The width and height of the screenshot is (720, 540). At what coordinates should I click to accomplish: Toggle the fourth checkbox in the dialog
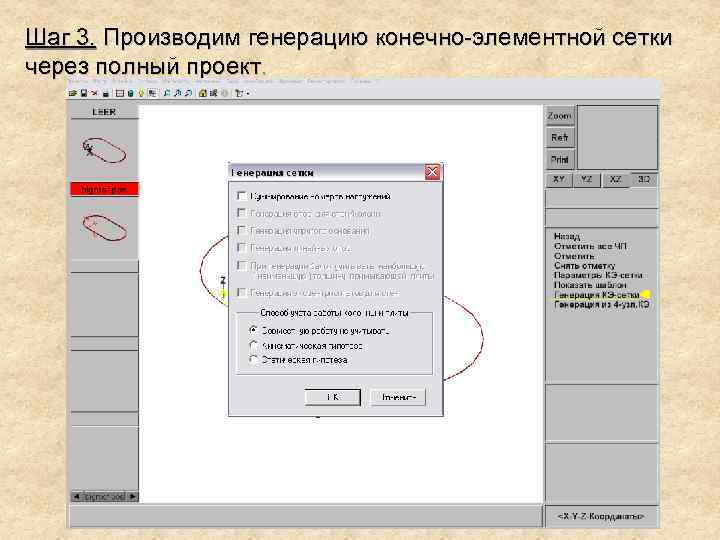pyautogui.click(x=242, y=248)
